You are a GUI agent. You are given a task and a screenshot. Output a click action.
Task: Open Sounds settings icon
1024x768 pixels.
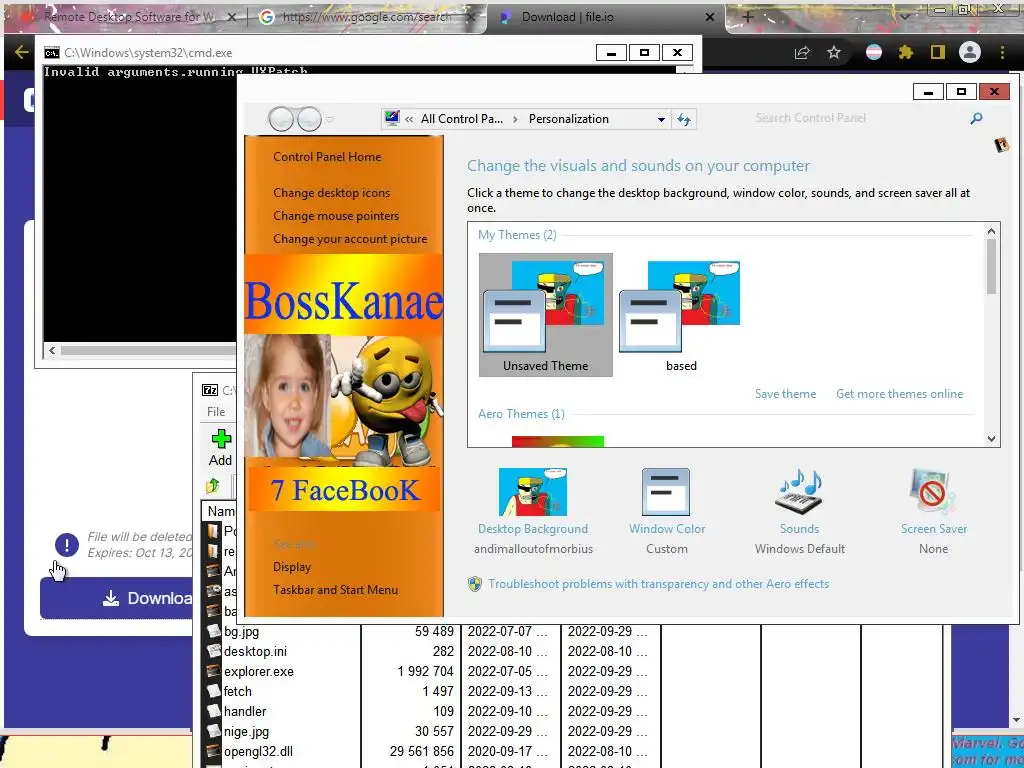tap(799, 492)
